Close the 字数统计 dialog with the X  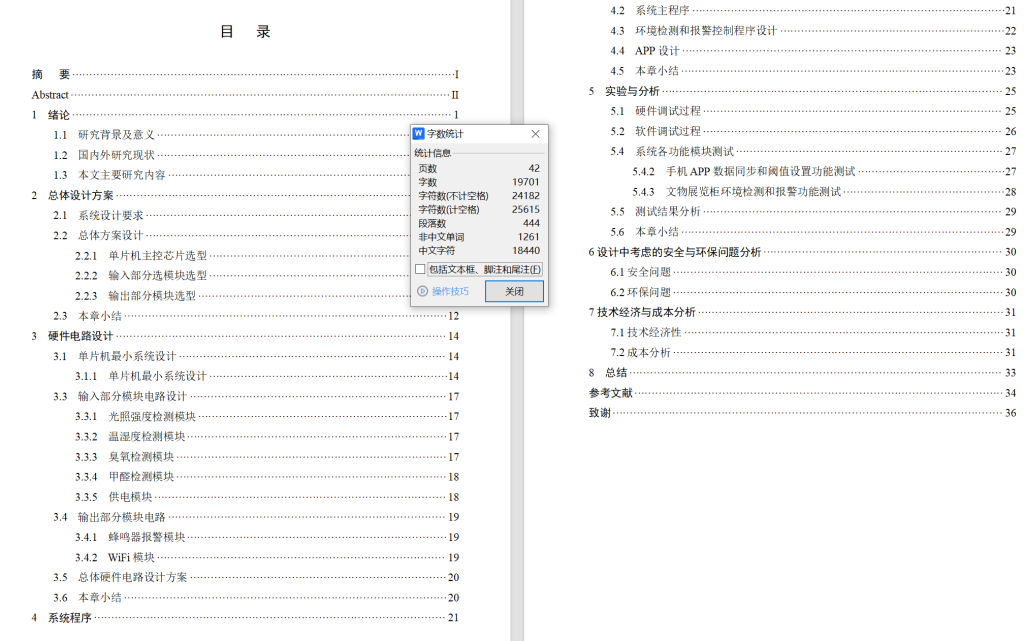535,134
